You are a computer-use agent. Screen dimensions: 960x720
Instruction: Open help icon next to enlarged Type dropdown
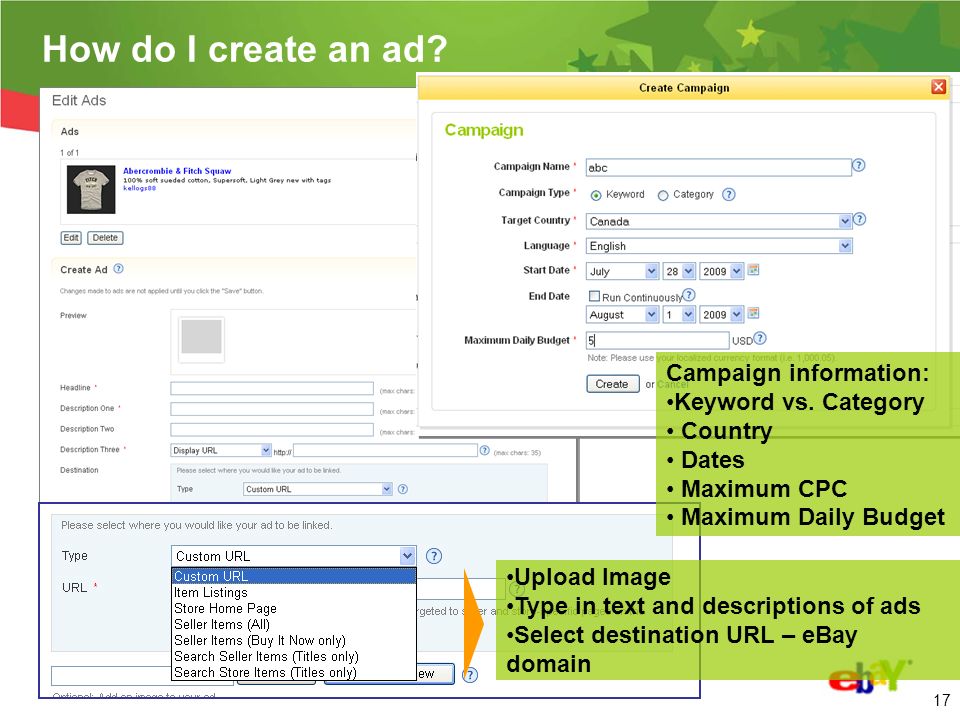433,556
